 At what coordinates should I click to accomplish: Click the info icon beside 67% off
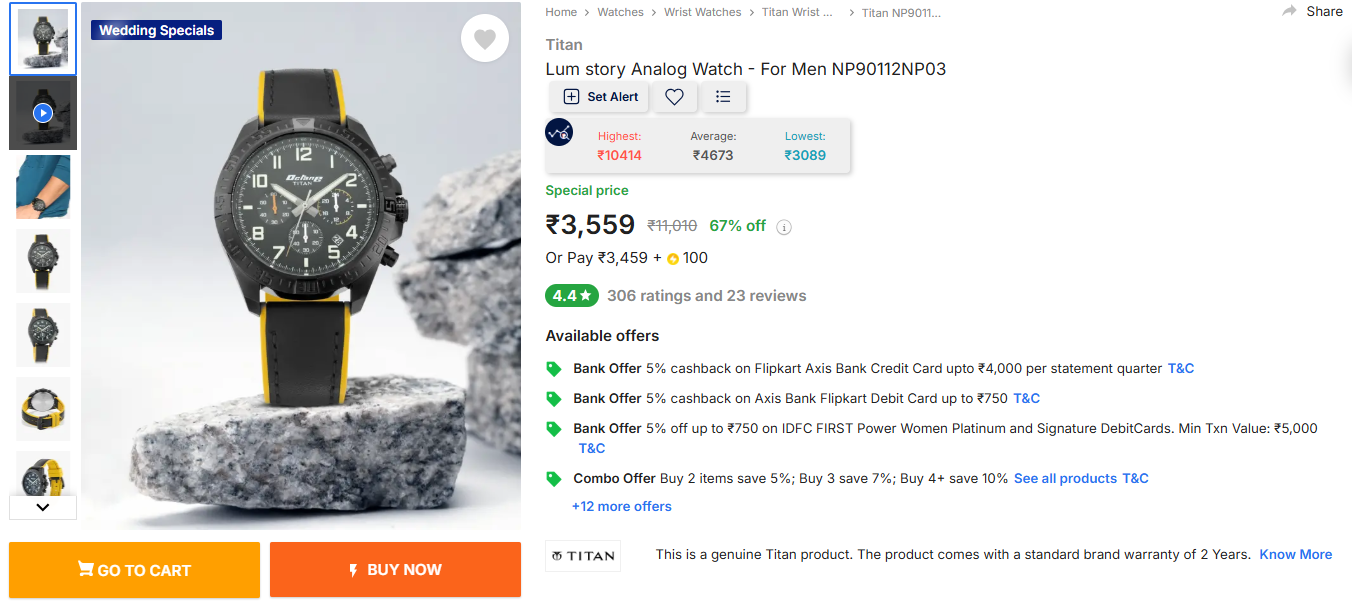tap(784, 227)
